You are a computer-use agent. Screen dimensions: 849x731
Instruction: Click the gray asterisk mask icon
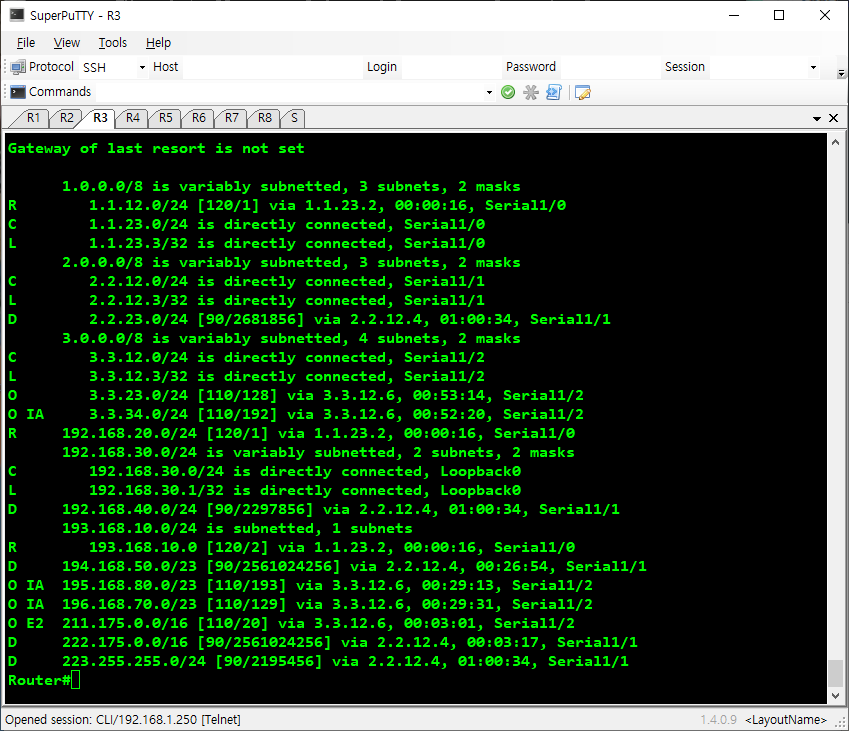point(531,93)
